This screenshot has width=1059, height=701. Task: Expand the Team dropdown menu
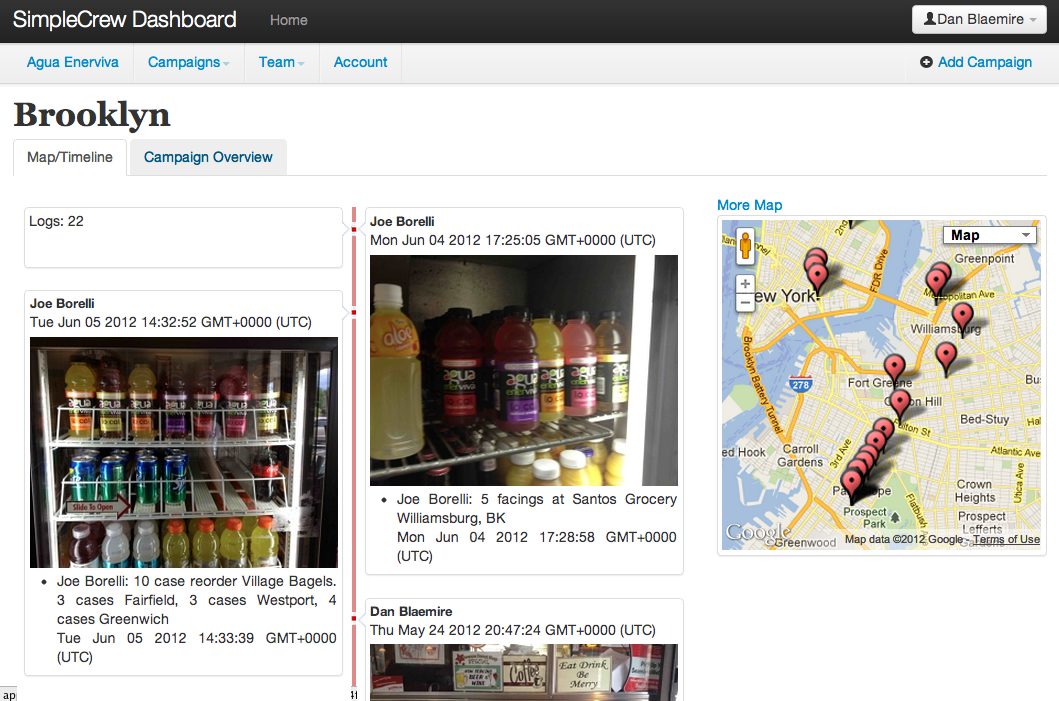(281, 62)
